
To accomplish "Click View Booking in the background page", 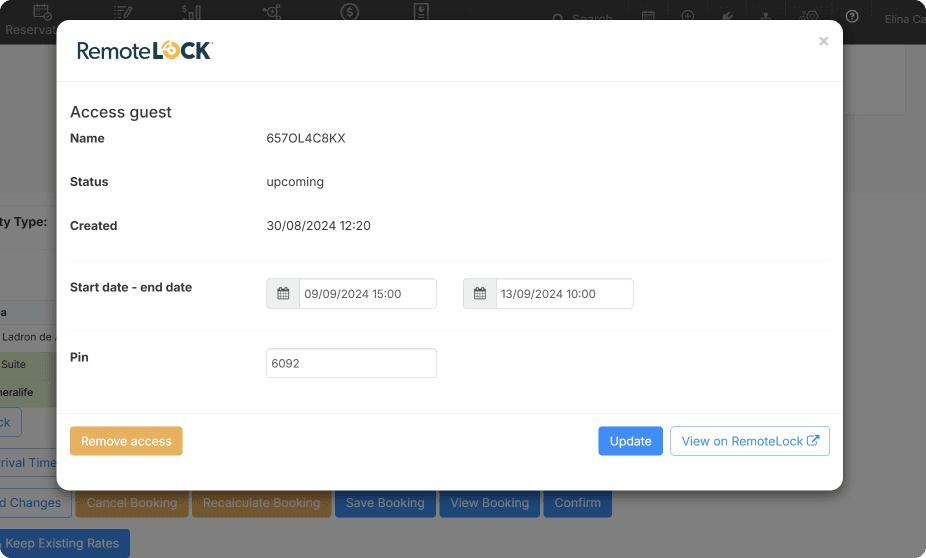I will click(x=490, y=503).
